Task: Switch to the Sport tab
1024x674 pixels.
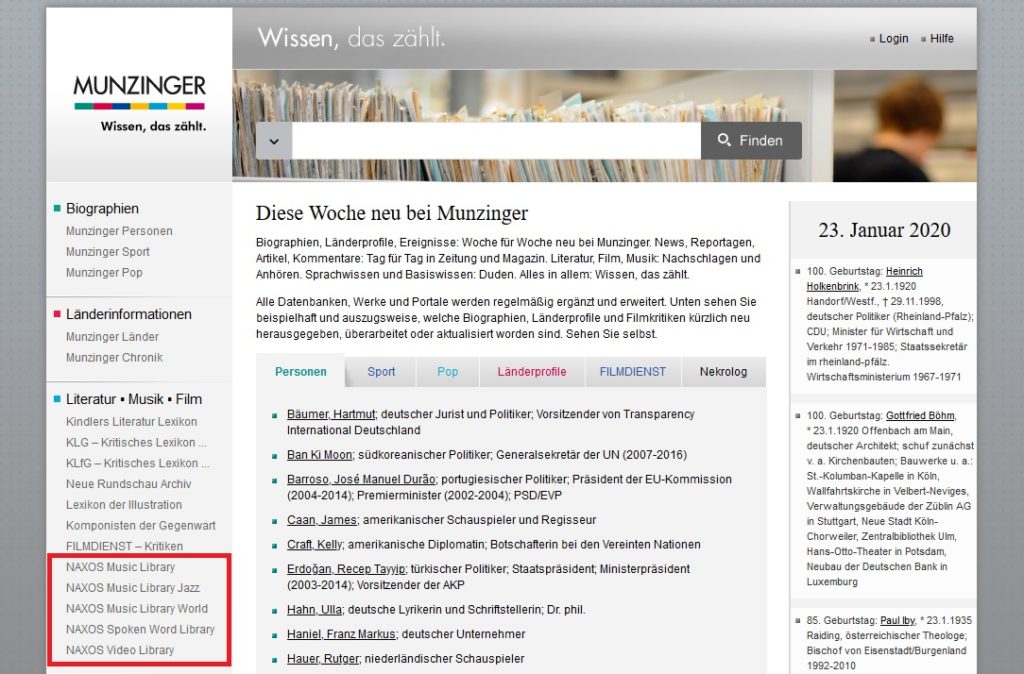Action: [x=381, y=372]
